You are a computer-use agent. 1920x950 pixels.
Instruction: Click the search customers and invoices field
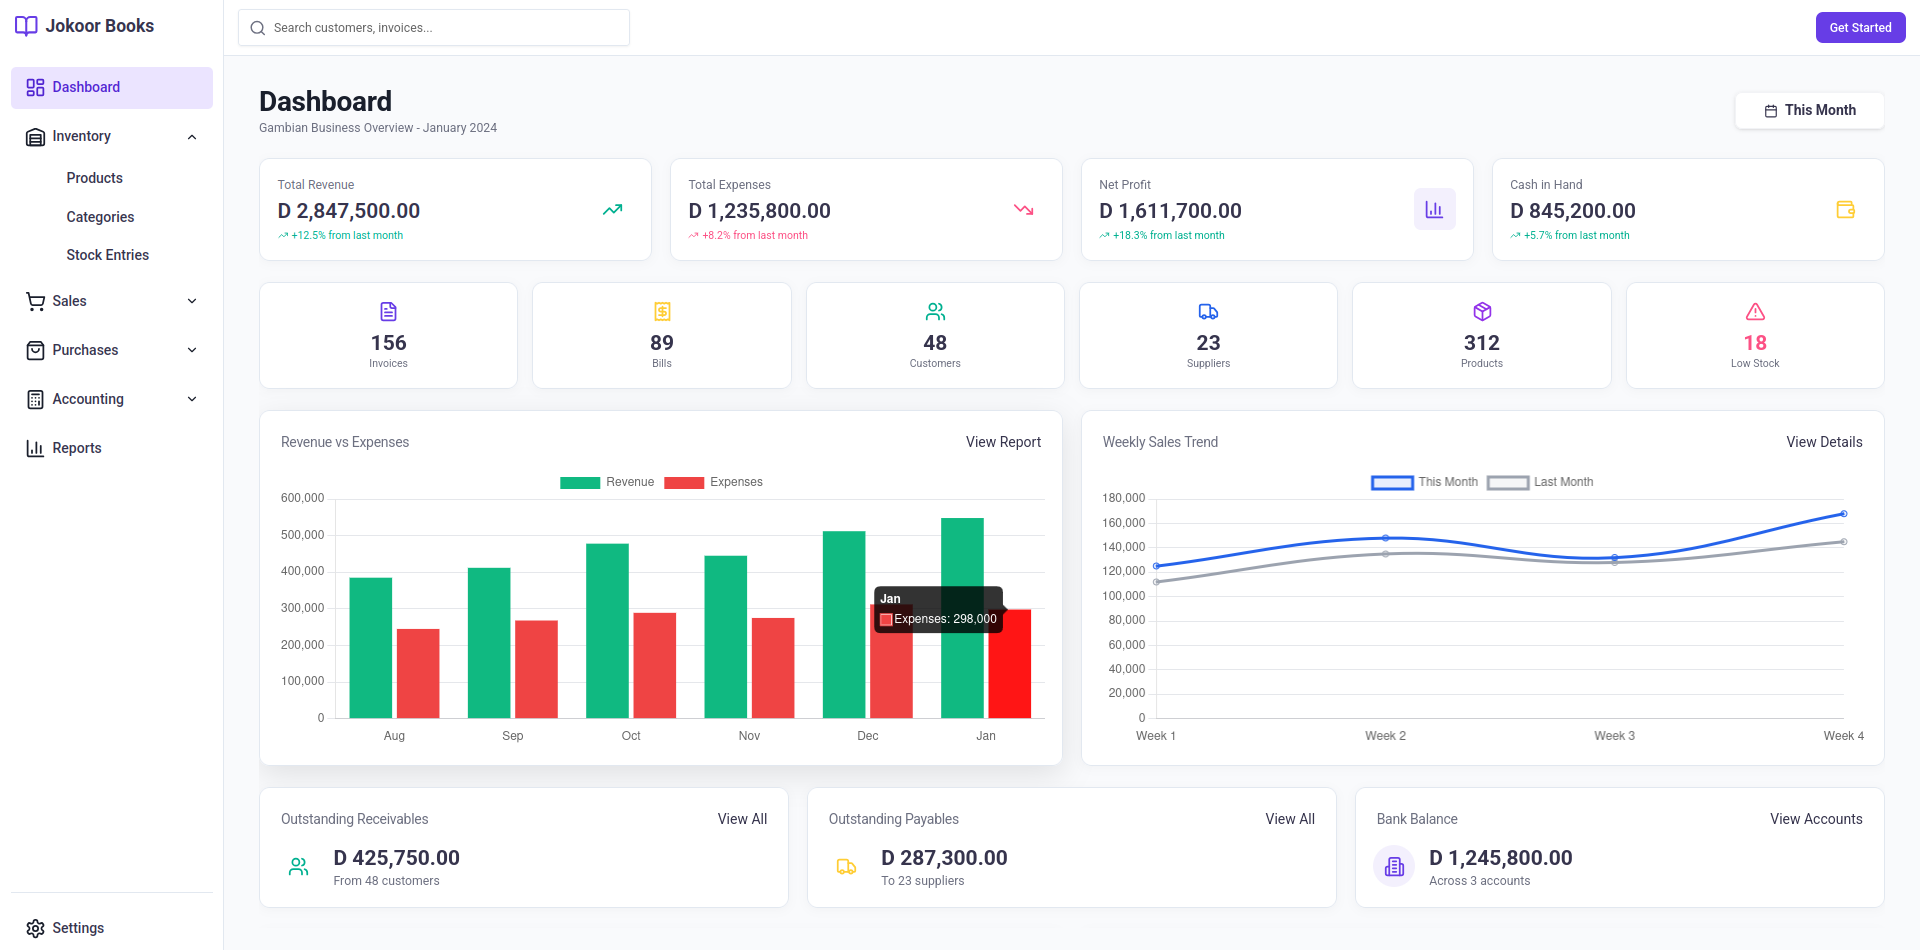coord(433,27)
